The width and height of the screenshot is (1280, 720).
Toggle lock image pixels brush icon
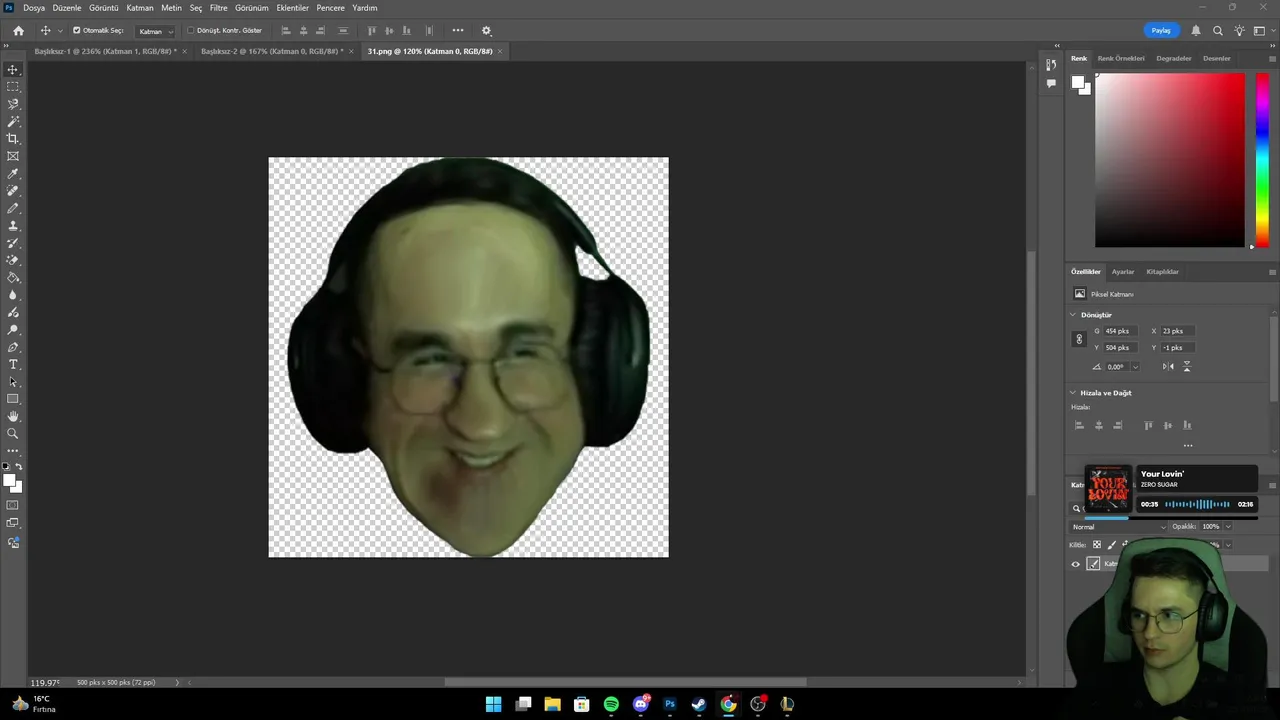click(1111, 545)
